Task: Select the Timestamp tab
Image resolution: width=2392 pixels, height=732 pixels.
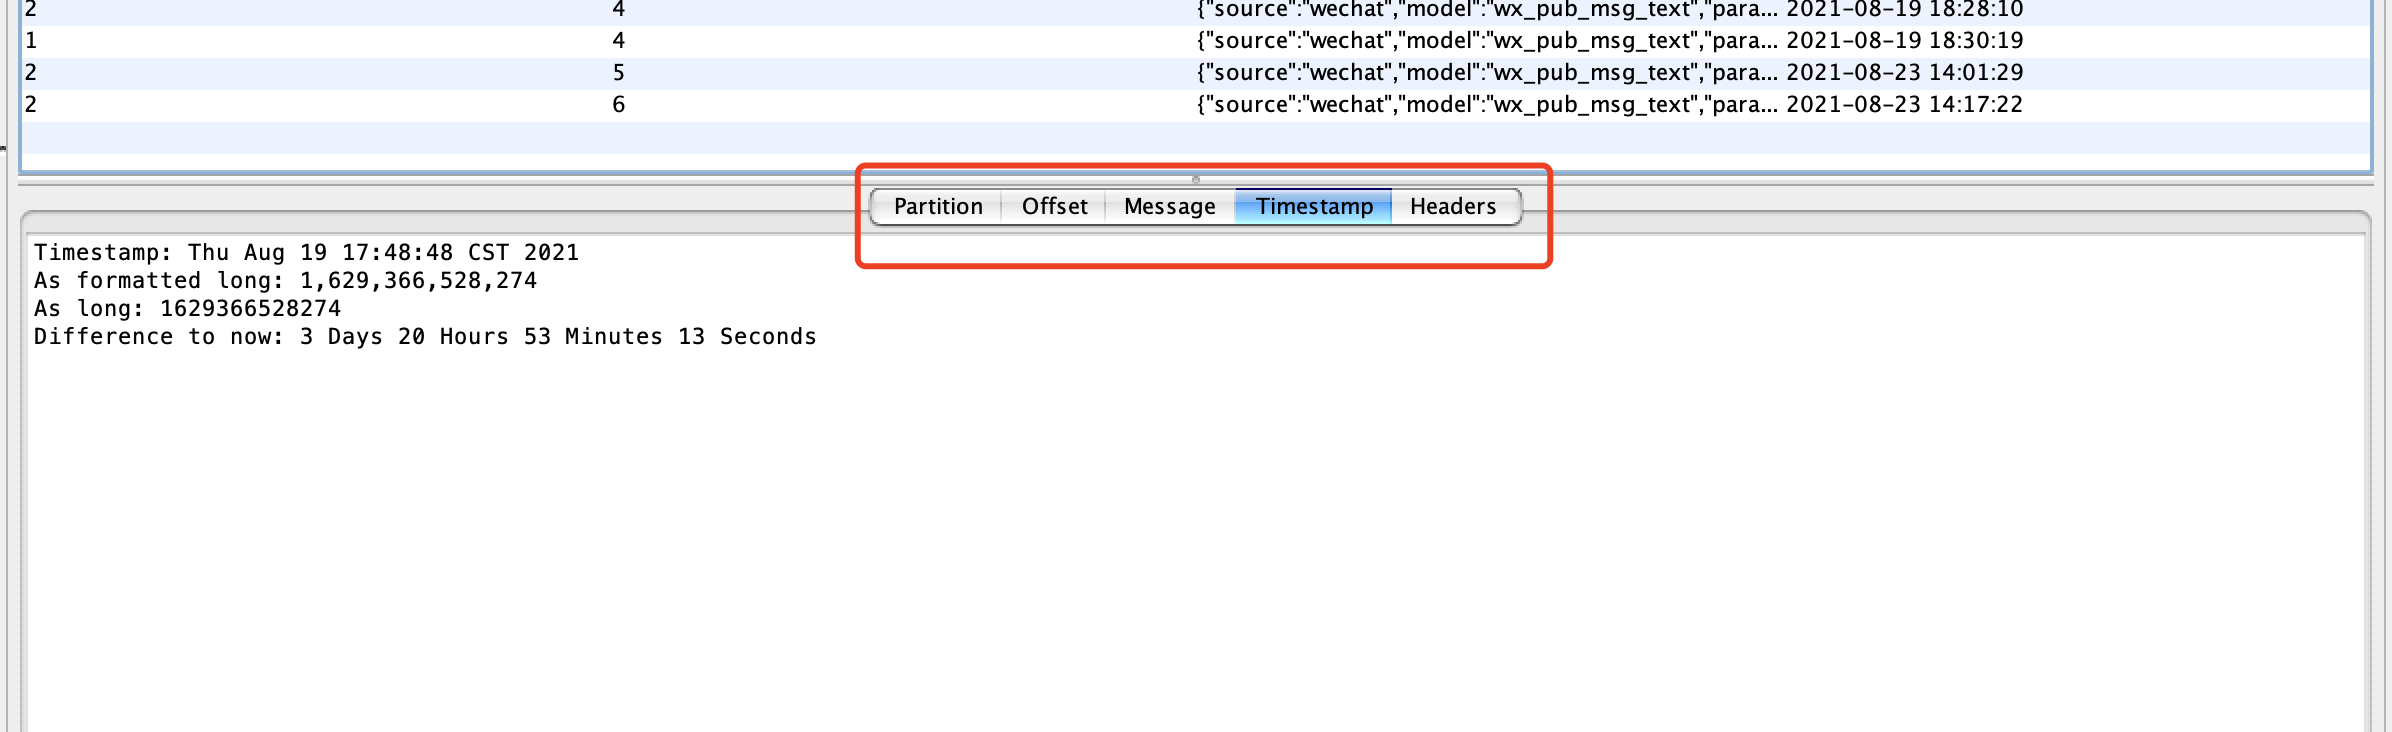Action: (1314, 207)
